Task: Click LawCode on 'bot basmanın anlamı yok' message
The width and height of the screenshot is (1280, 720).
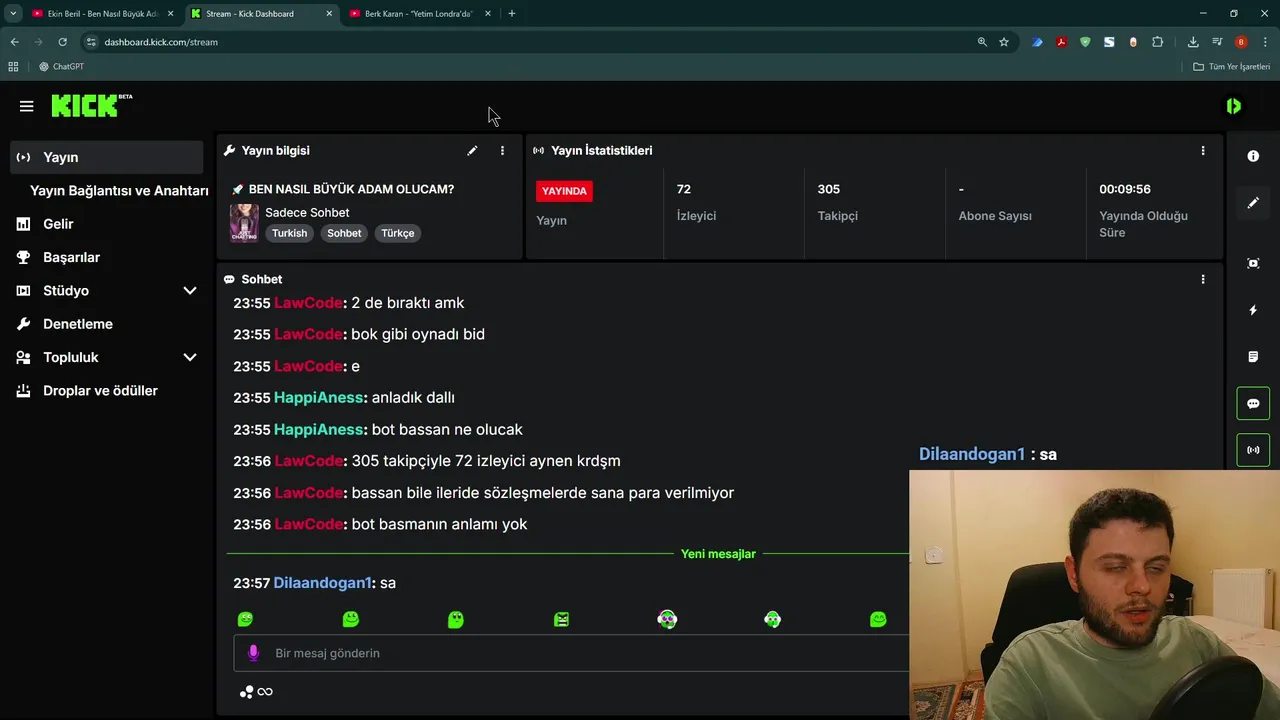Action: (308, 524)
